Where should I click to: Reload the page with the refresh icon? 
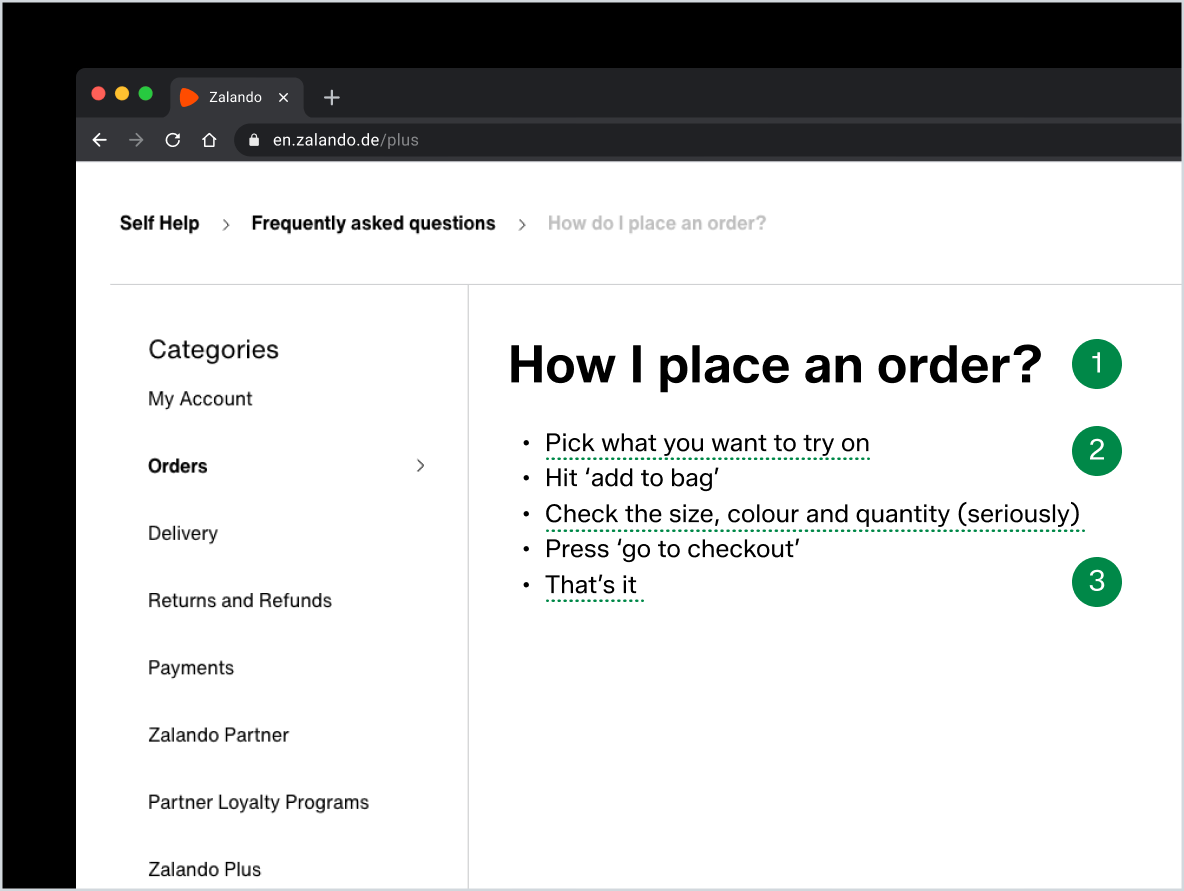(173, 140)
